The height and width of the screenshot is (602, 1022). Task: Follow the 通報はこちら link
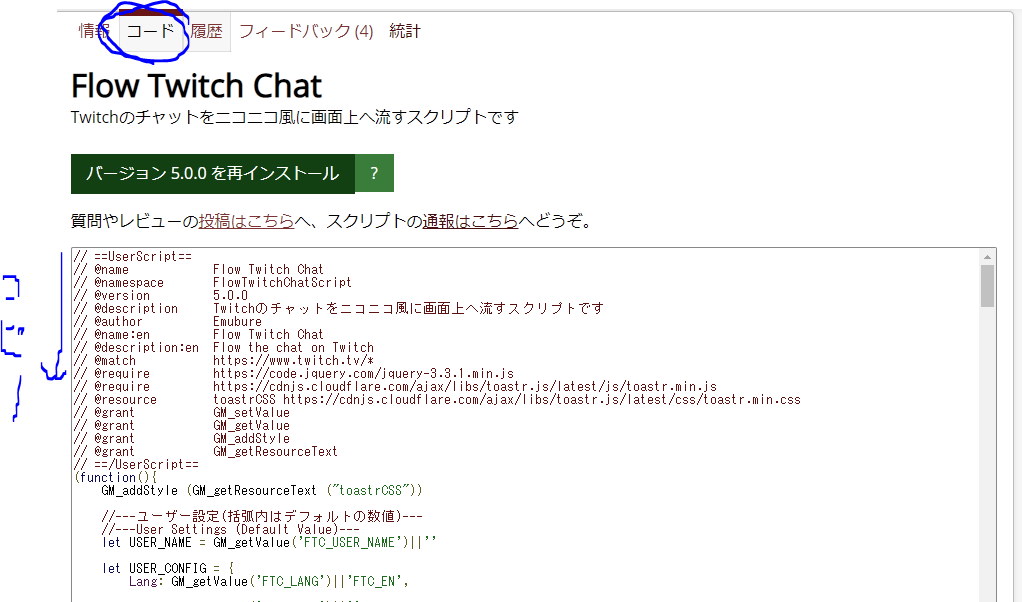tap(470, 221)
